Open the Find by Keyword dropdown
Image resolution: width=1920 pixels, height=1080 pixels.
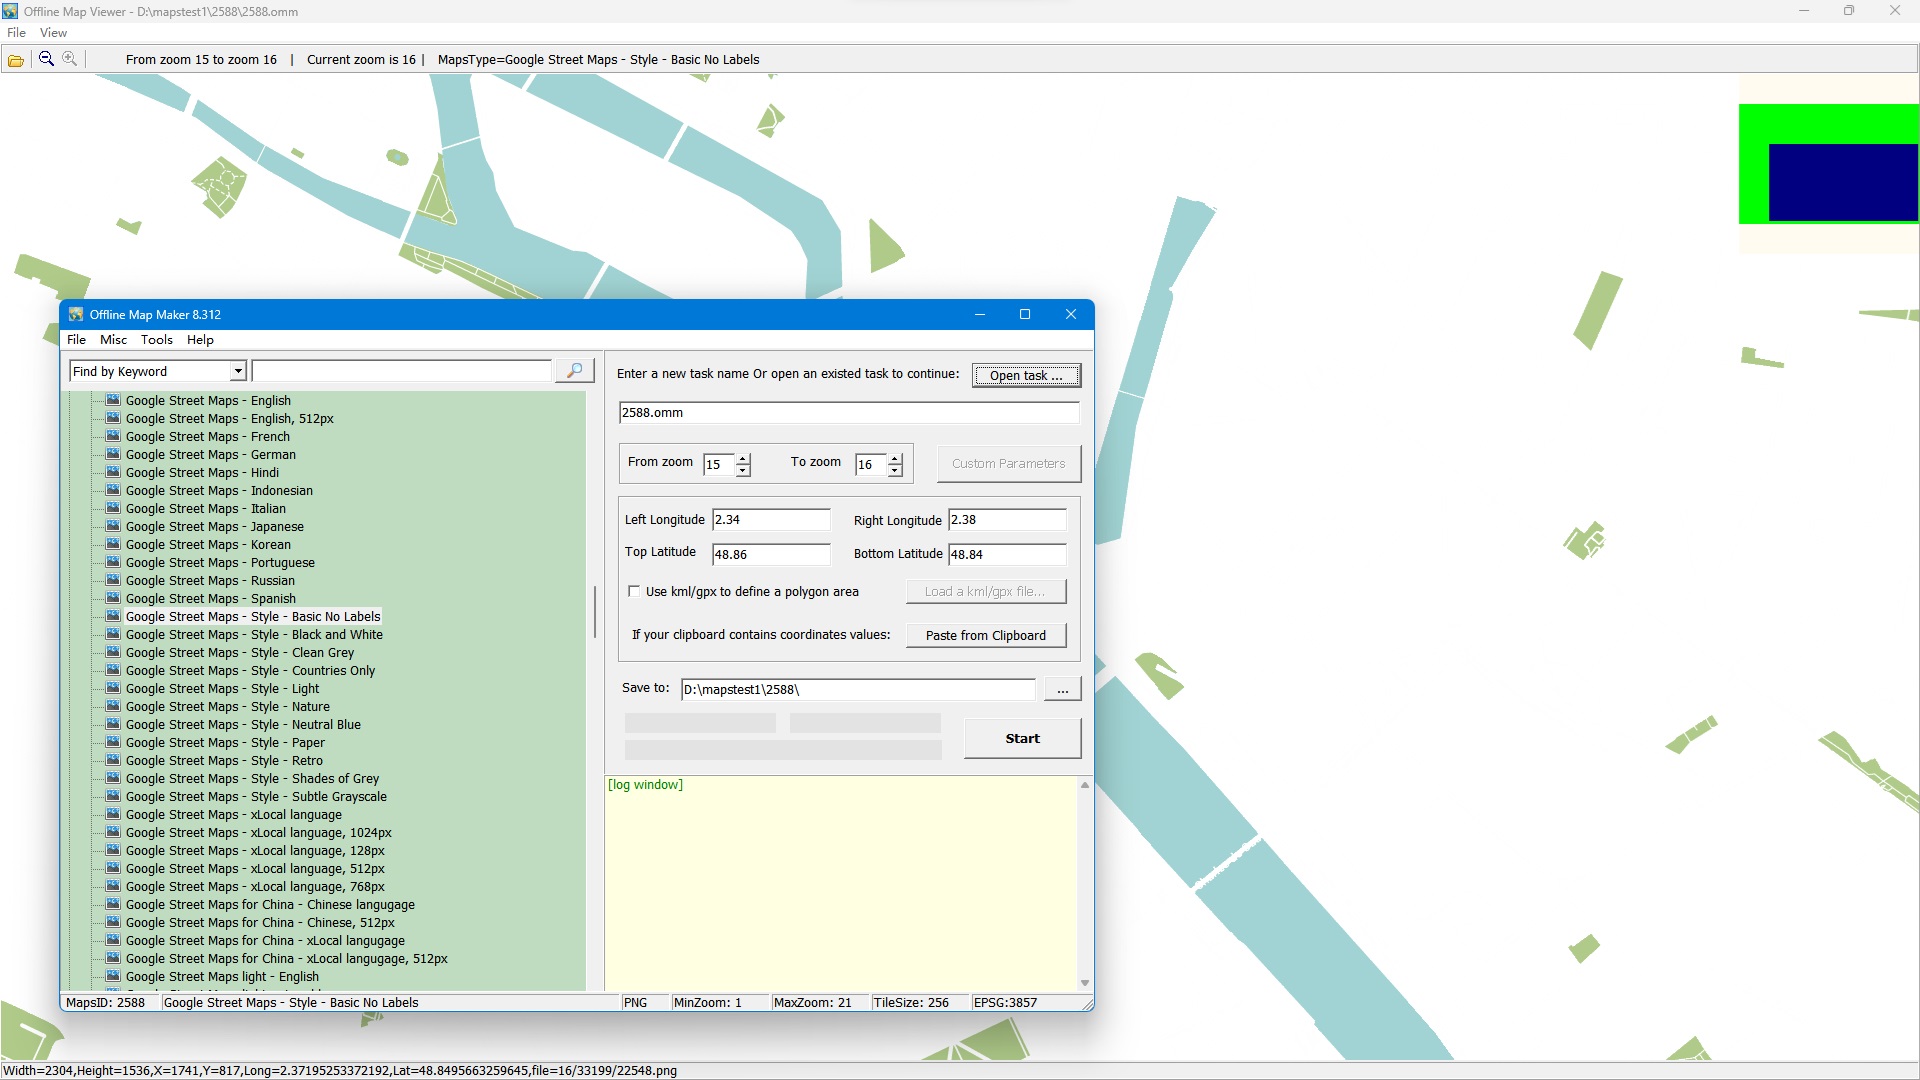click(238, 371)
